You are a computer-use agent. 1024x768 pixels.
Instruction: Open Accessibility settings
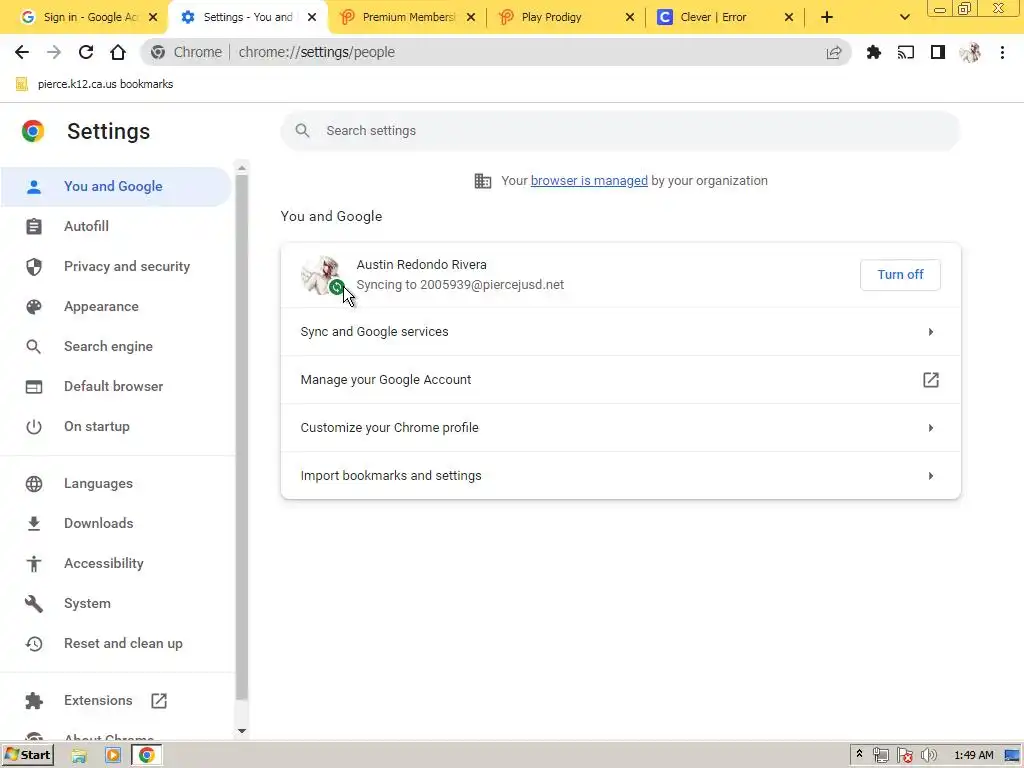[116, 564]
